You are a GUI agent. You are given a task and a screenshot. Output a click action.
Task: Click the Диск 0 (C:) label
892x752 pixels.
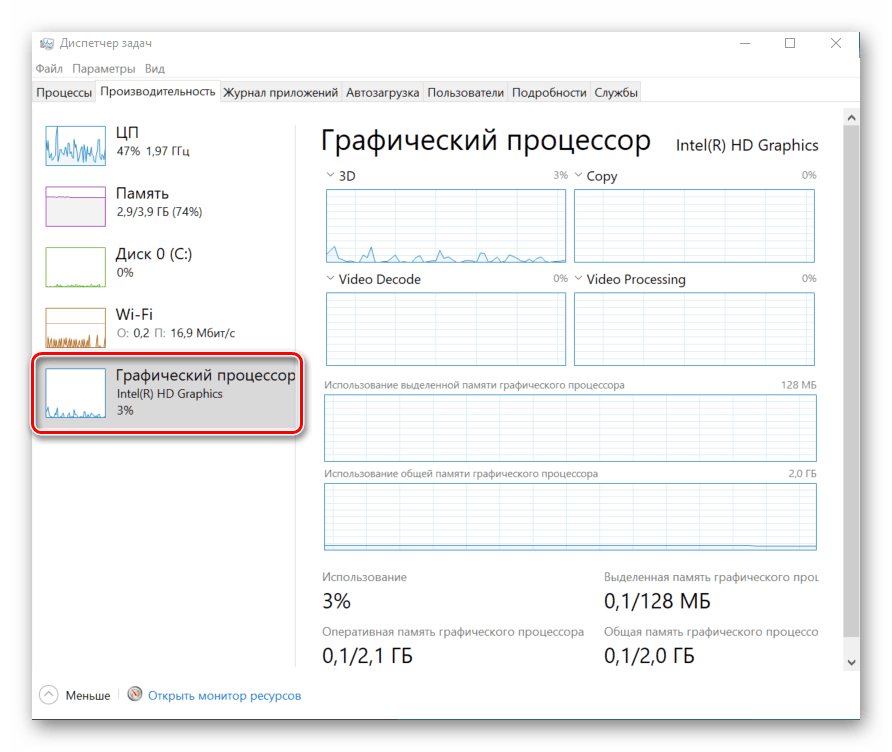click(154, 254)
